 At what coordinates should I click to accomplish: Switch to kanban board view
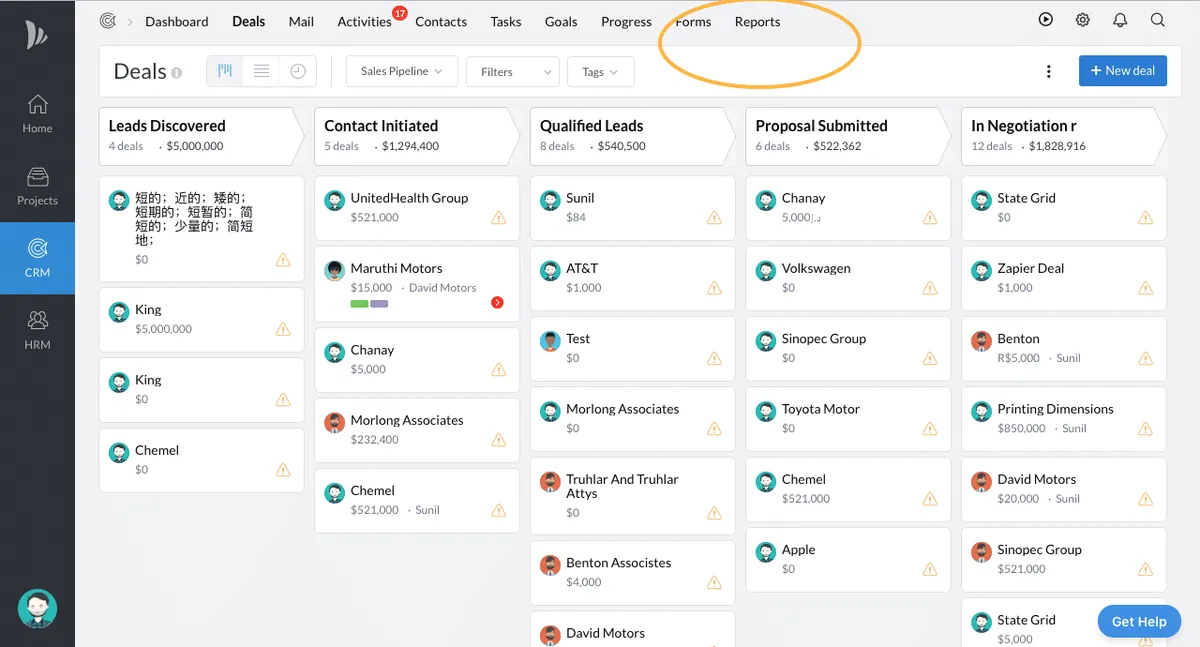click(225, 71)
